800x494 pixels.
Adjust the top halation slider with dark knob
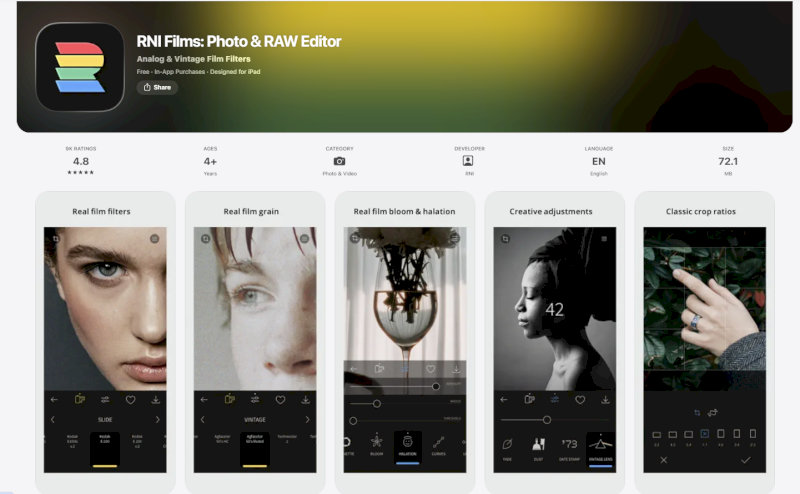[x=436, y=386]
